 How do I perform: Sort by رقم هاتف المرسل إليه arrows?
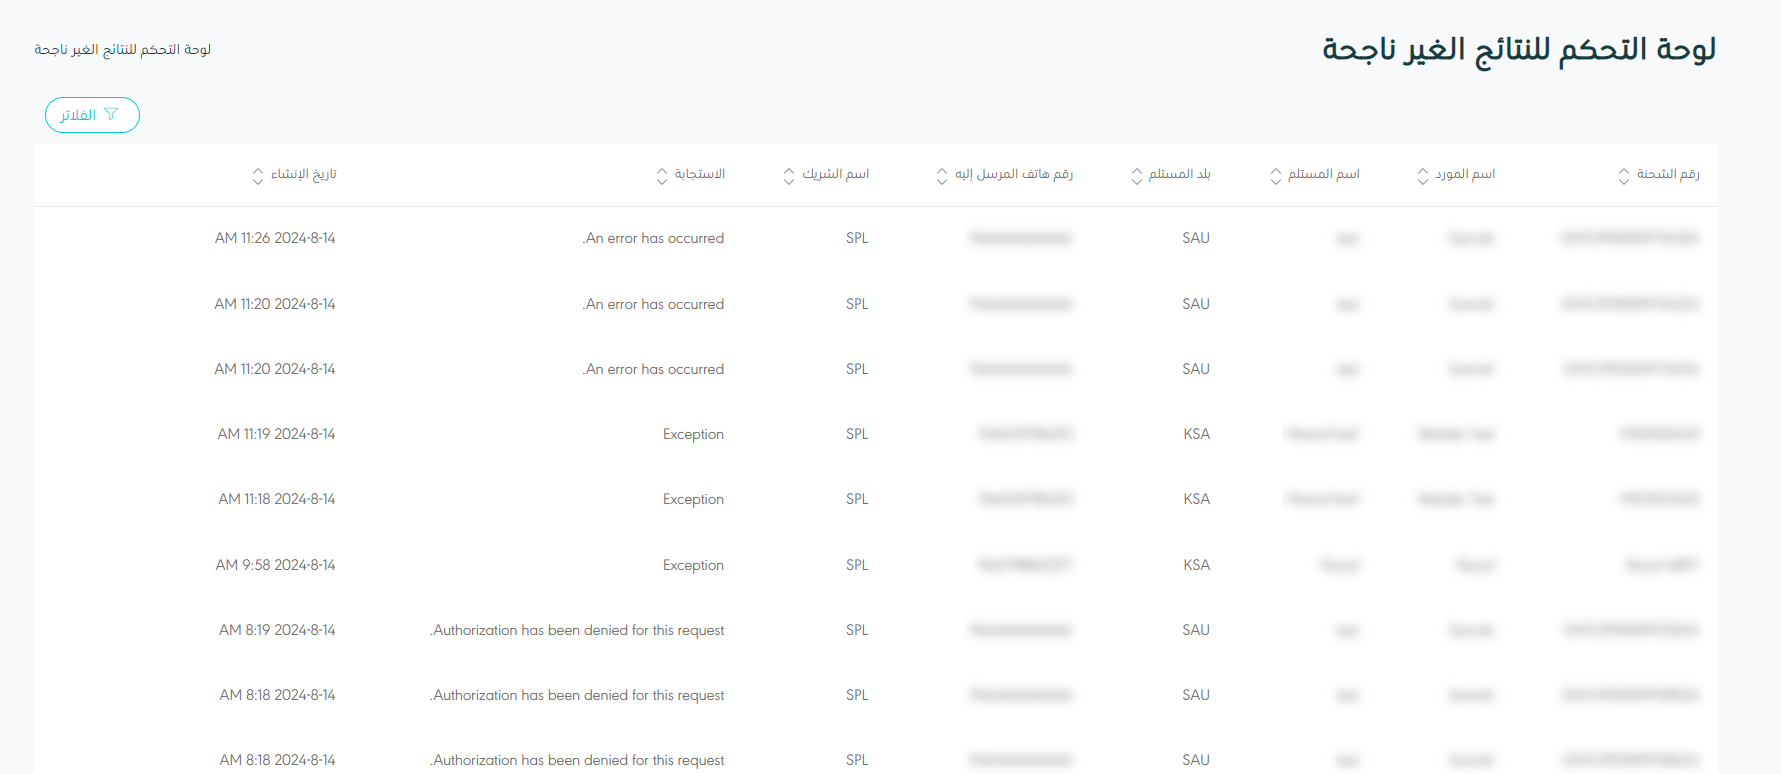[x=941, y=176]
